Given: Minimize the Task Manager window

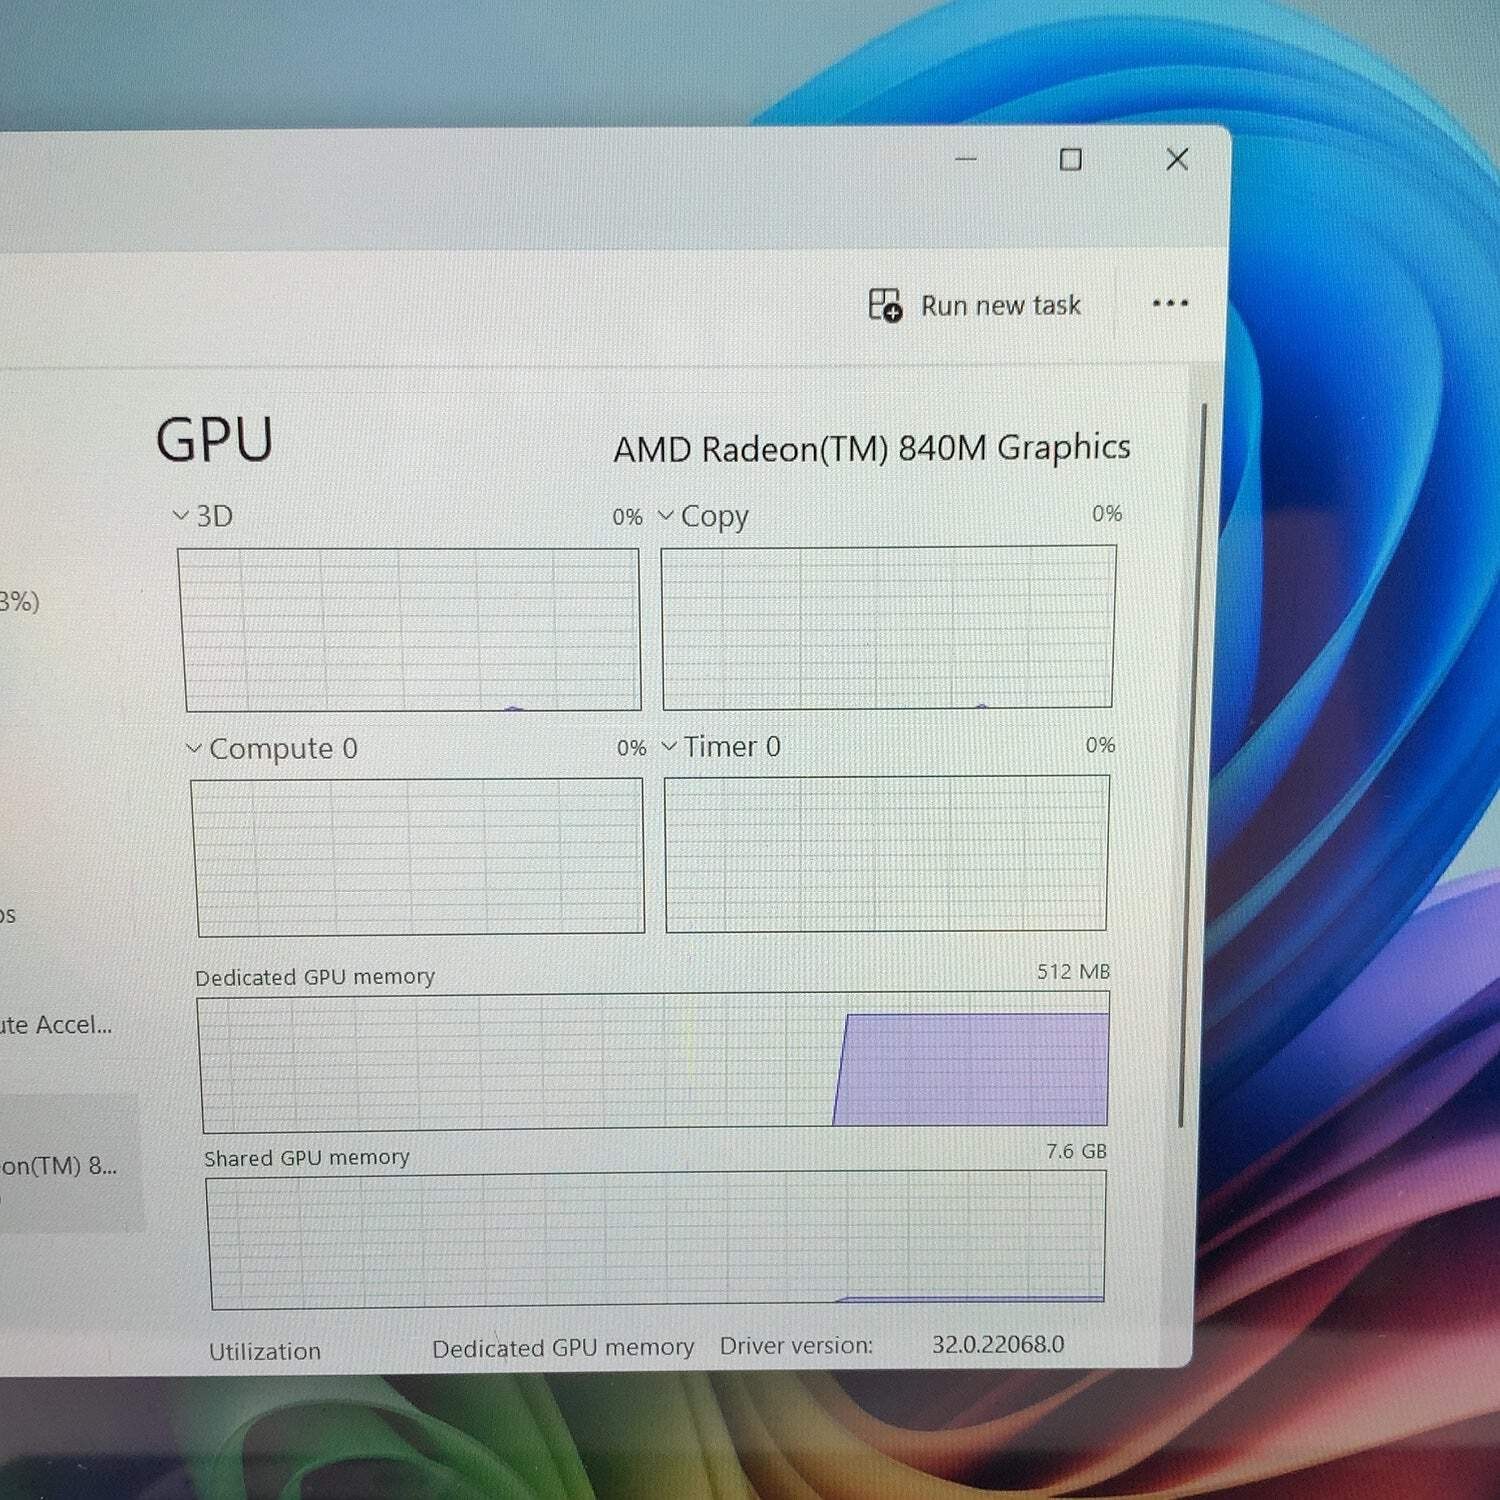Looking at the screenshot, I should click(965, 158).
